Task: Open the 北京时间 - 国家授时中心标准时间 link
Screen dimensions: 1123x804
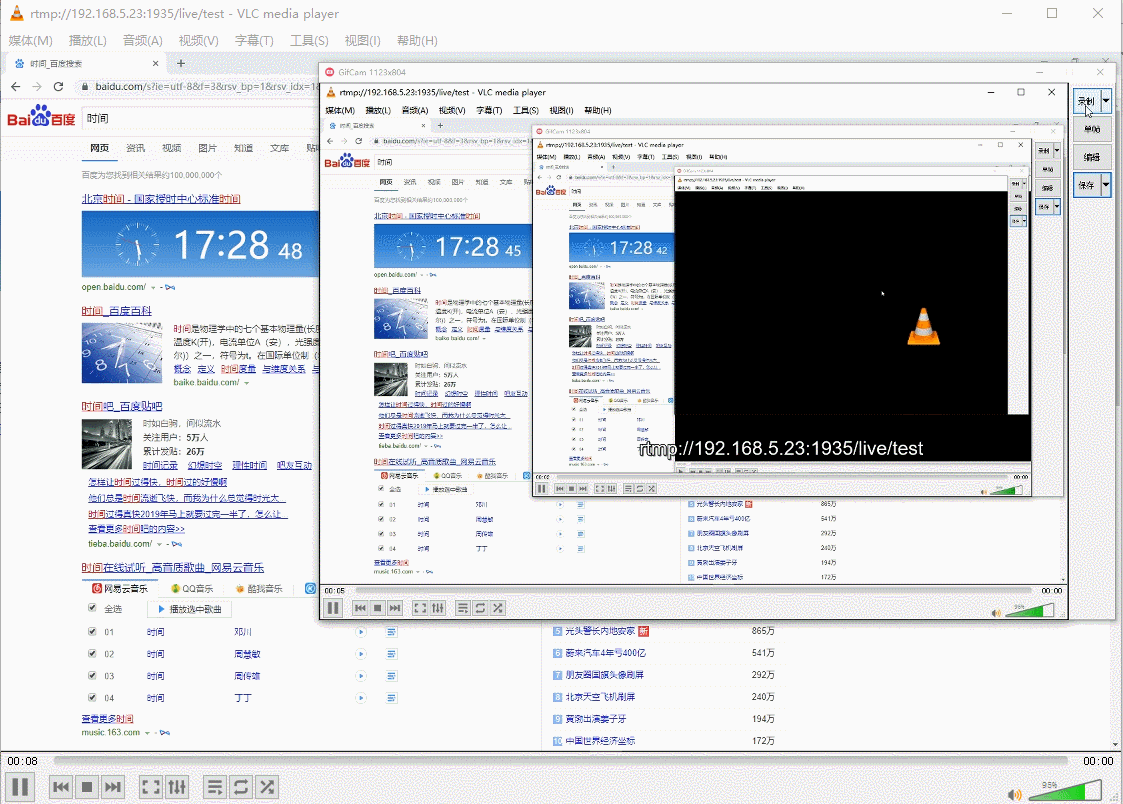Action: click(161, 199)
